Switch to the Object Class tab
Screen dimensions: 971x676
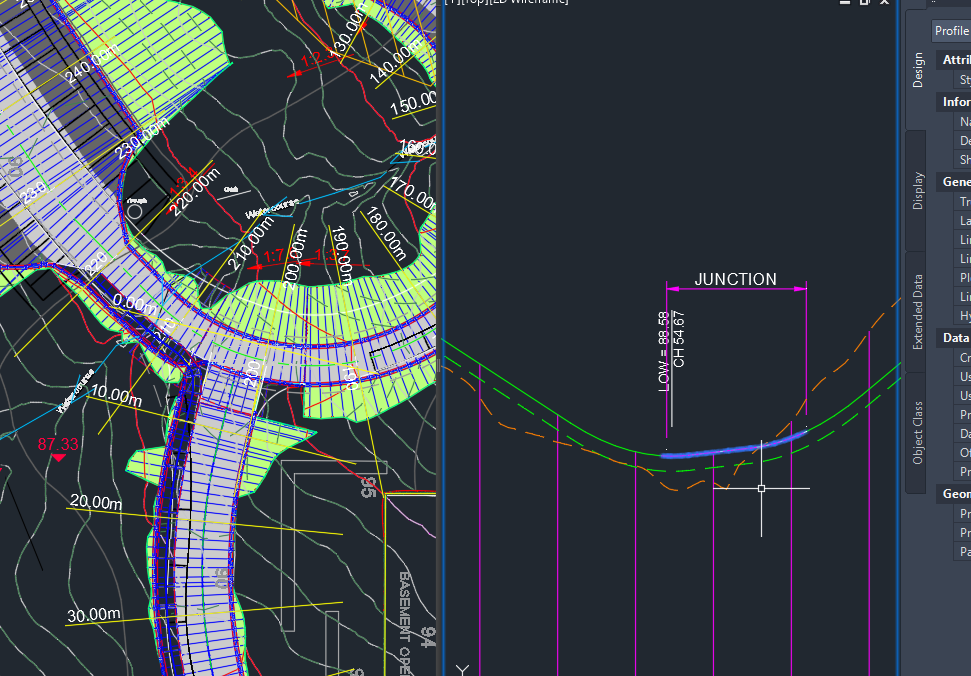click(915, 435)
